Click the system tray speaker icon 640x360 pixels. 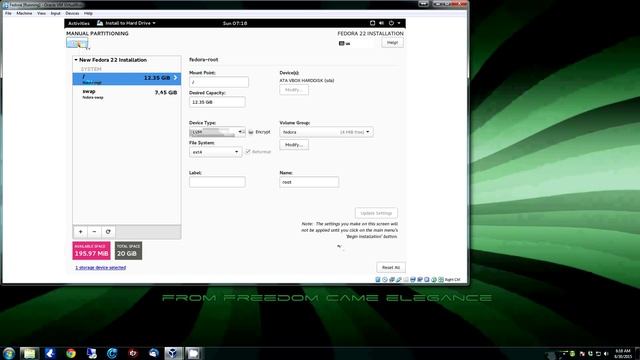[x=606, y=354]
